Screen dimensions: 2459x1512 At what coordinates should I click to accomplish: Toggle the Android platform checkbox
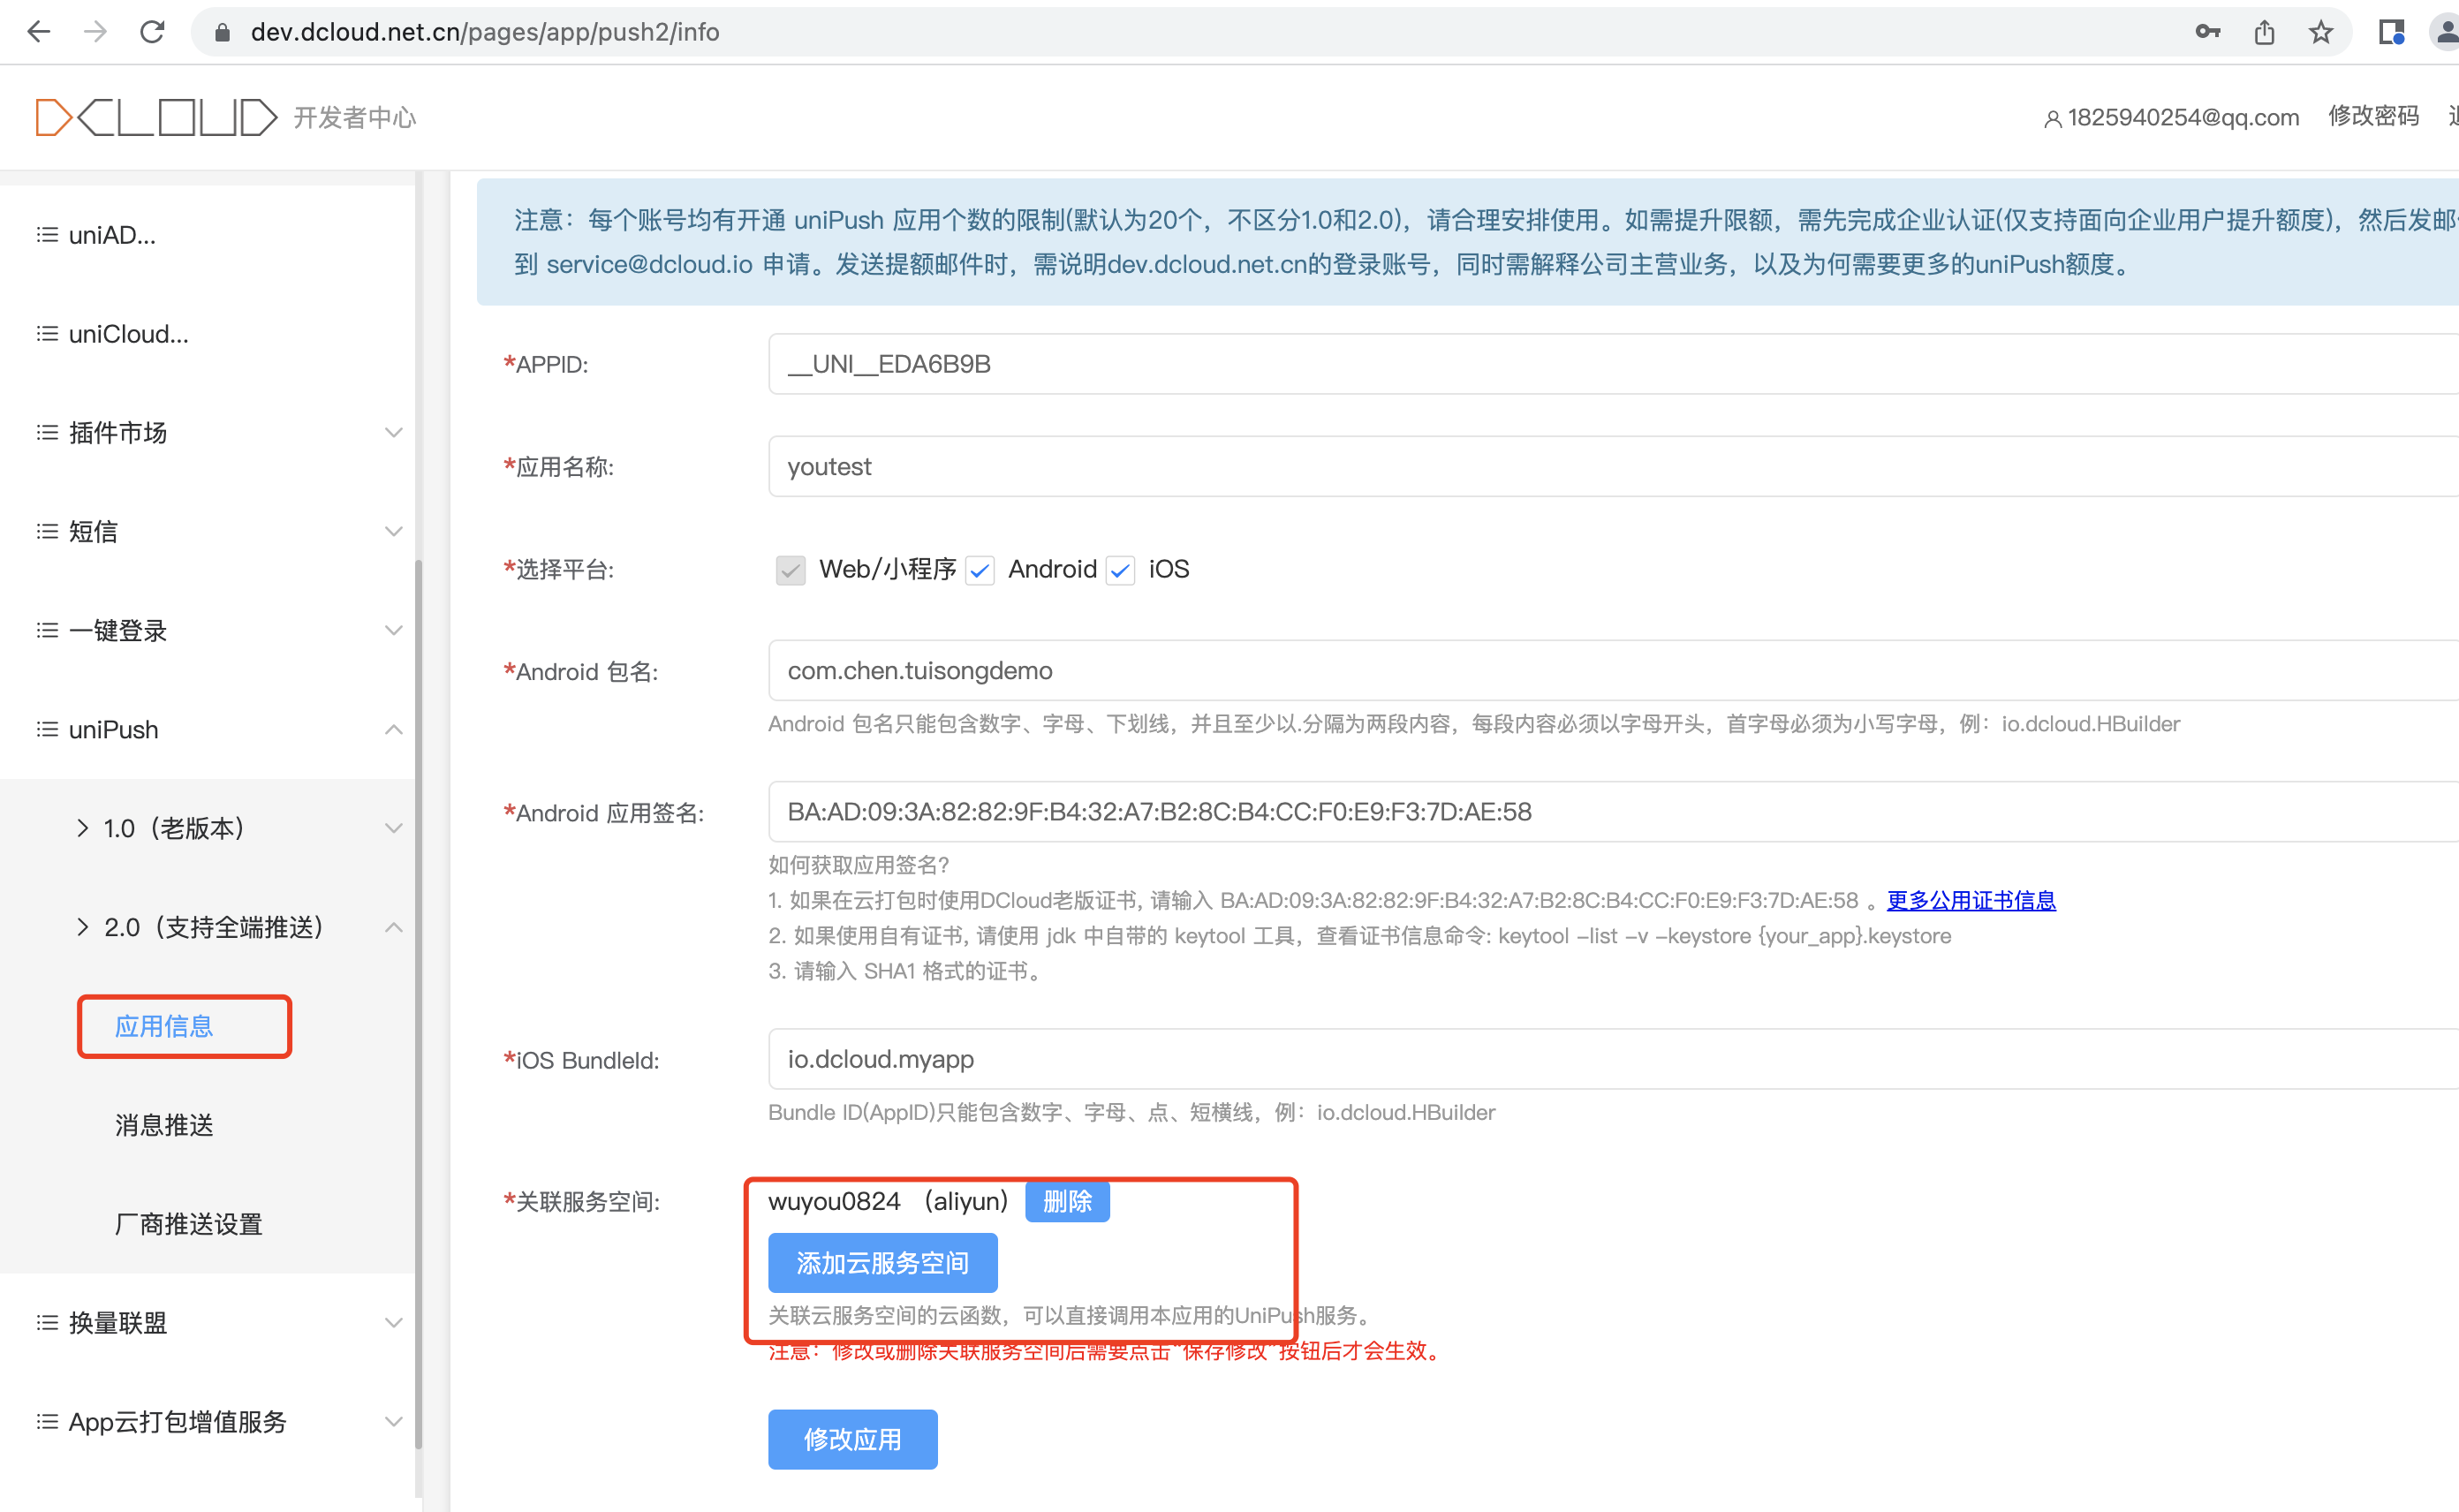point(980,571)
